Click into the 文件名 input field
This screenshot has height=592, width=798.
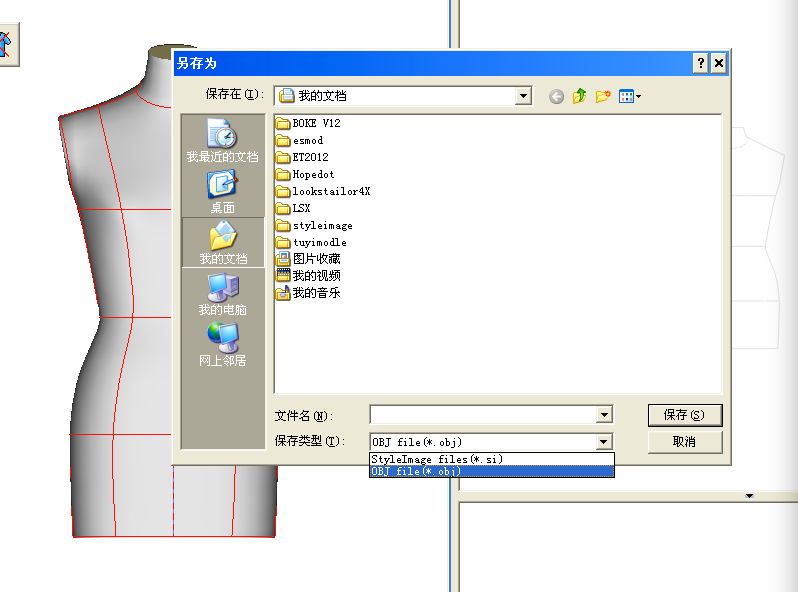[483, 415]
